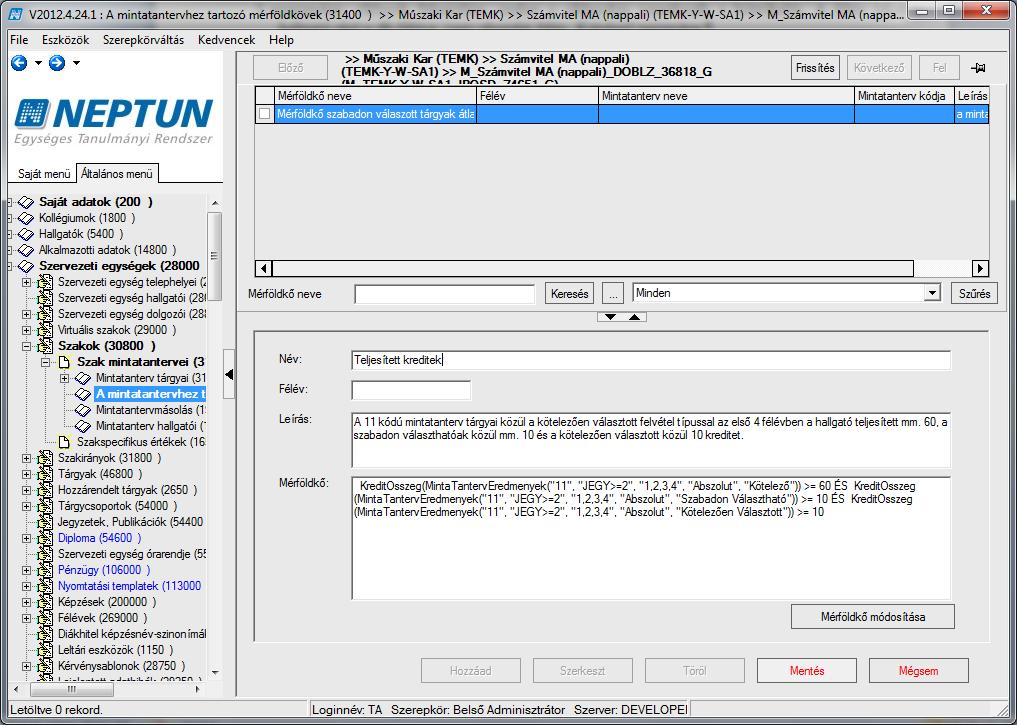1017x725 pixels.
Task: Click the Félévek node icon
Action: click(45, 618)
